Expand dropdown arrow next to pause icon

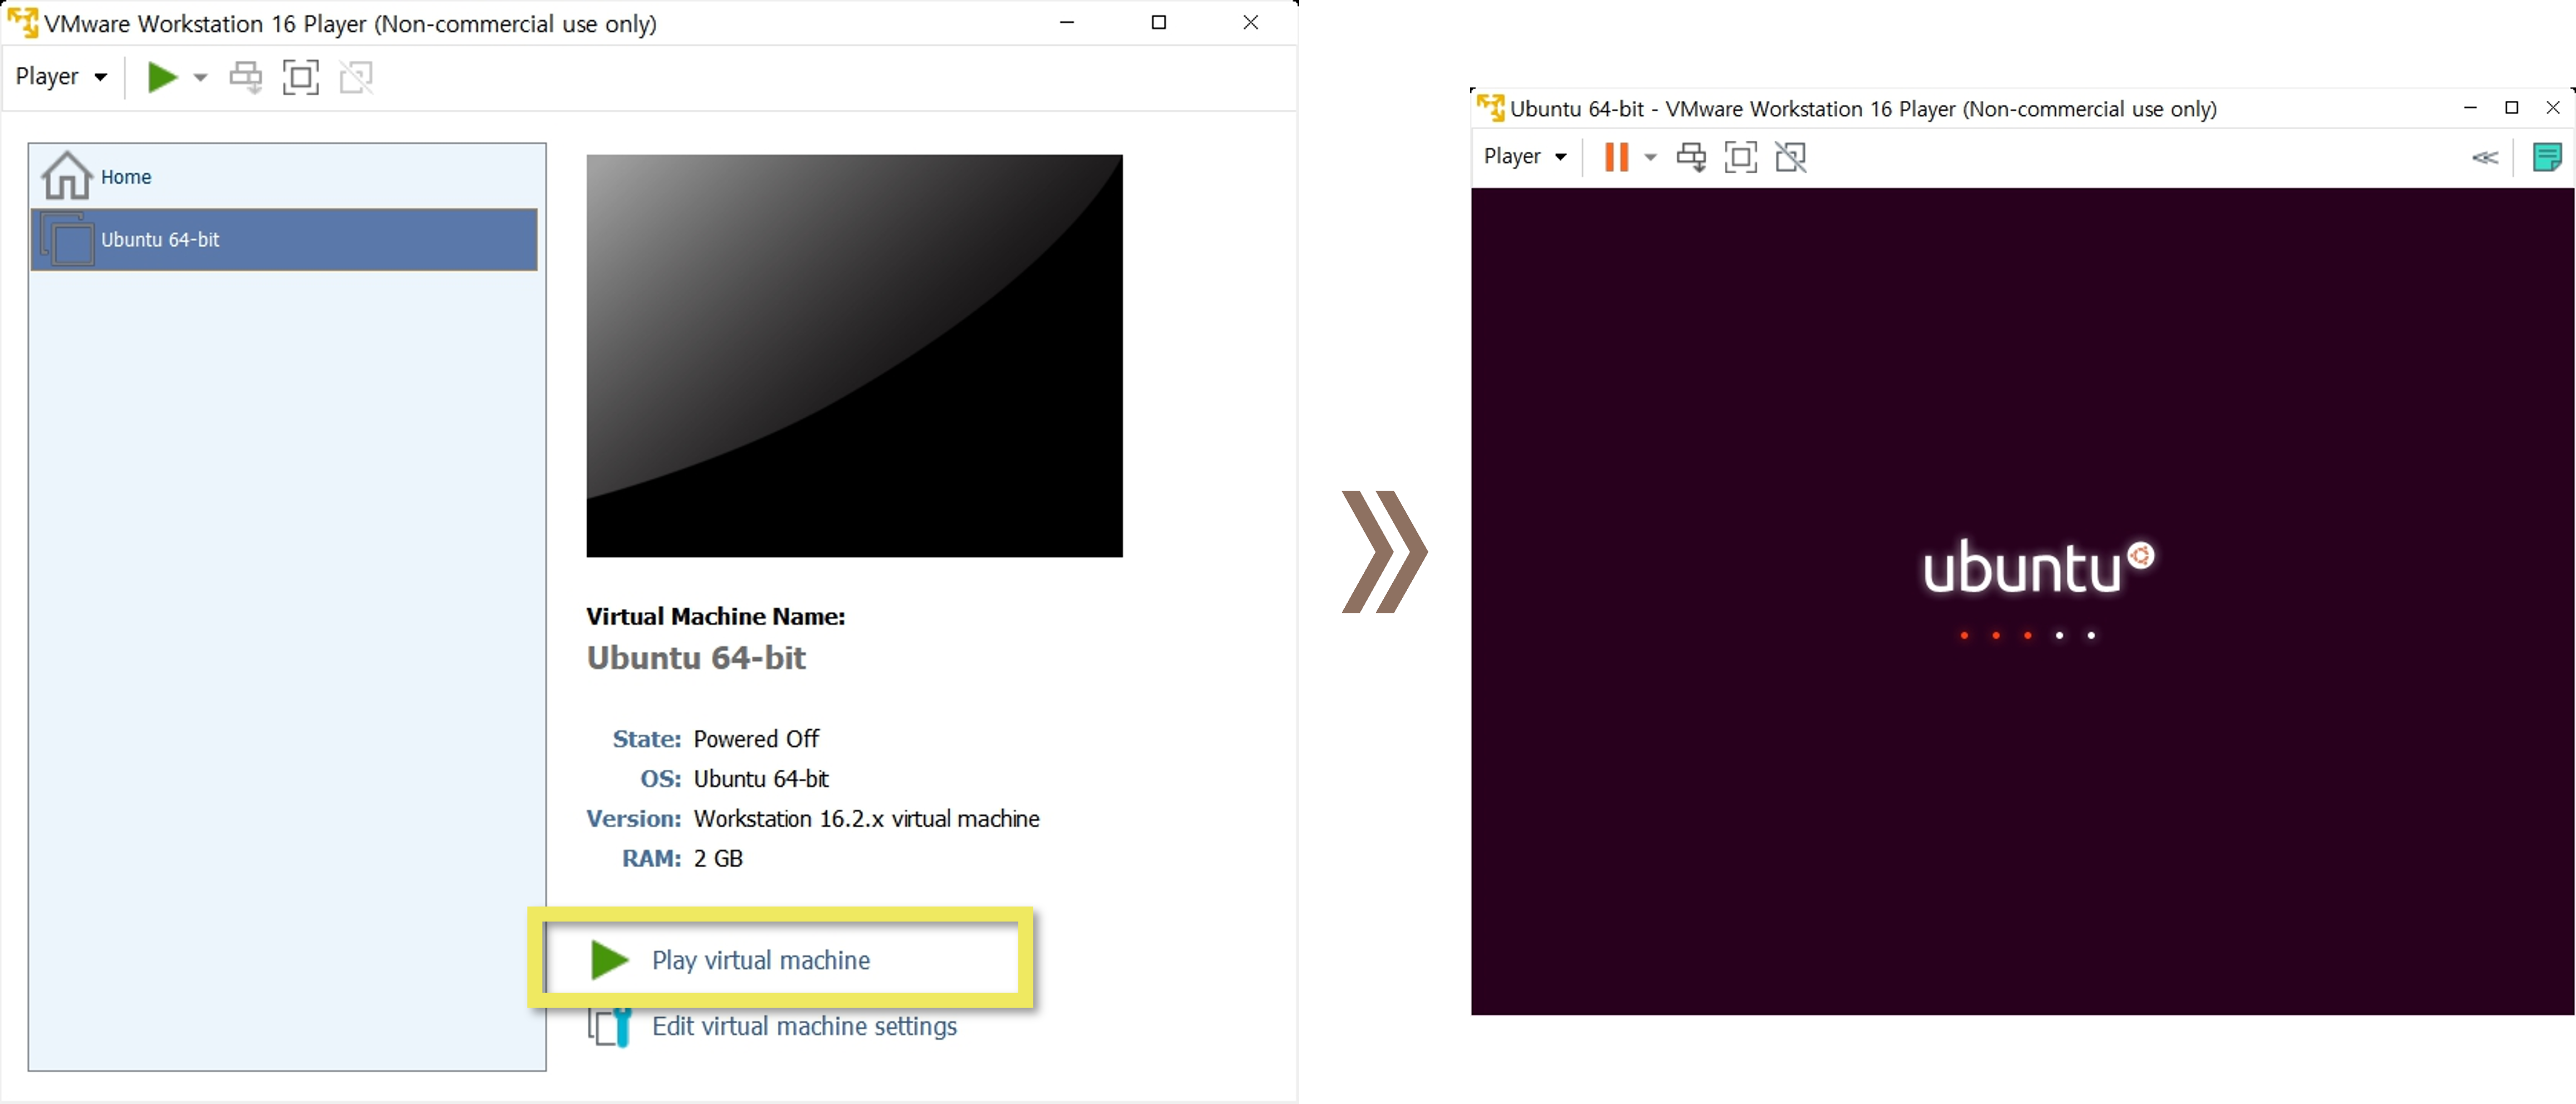click(x=1650, y=157)
